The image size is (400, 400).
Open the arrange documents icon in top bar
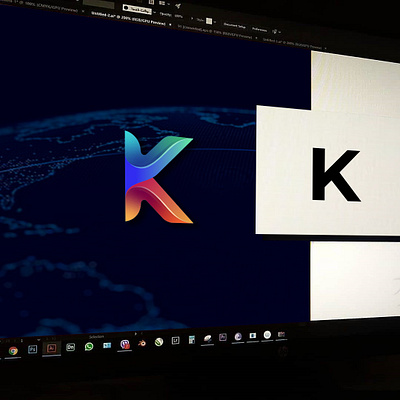[162, 3]
